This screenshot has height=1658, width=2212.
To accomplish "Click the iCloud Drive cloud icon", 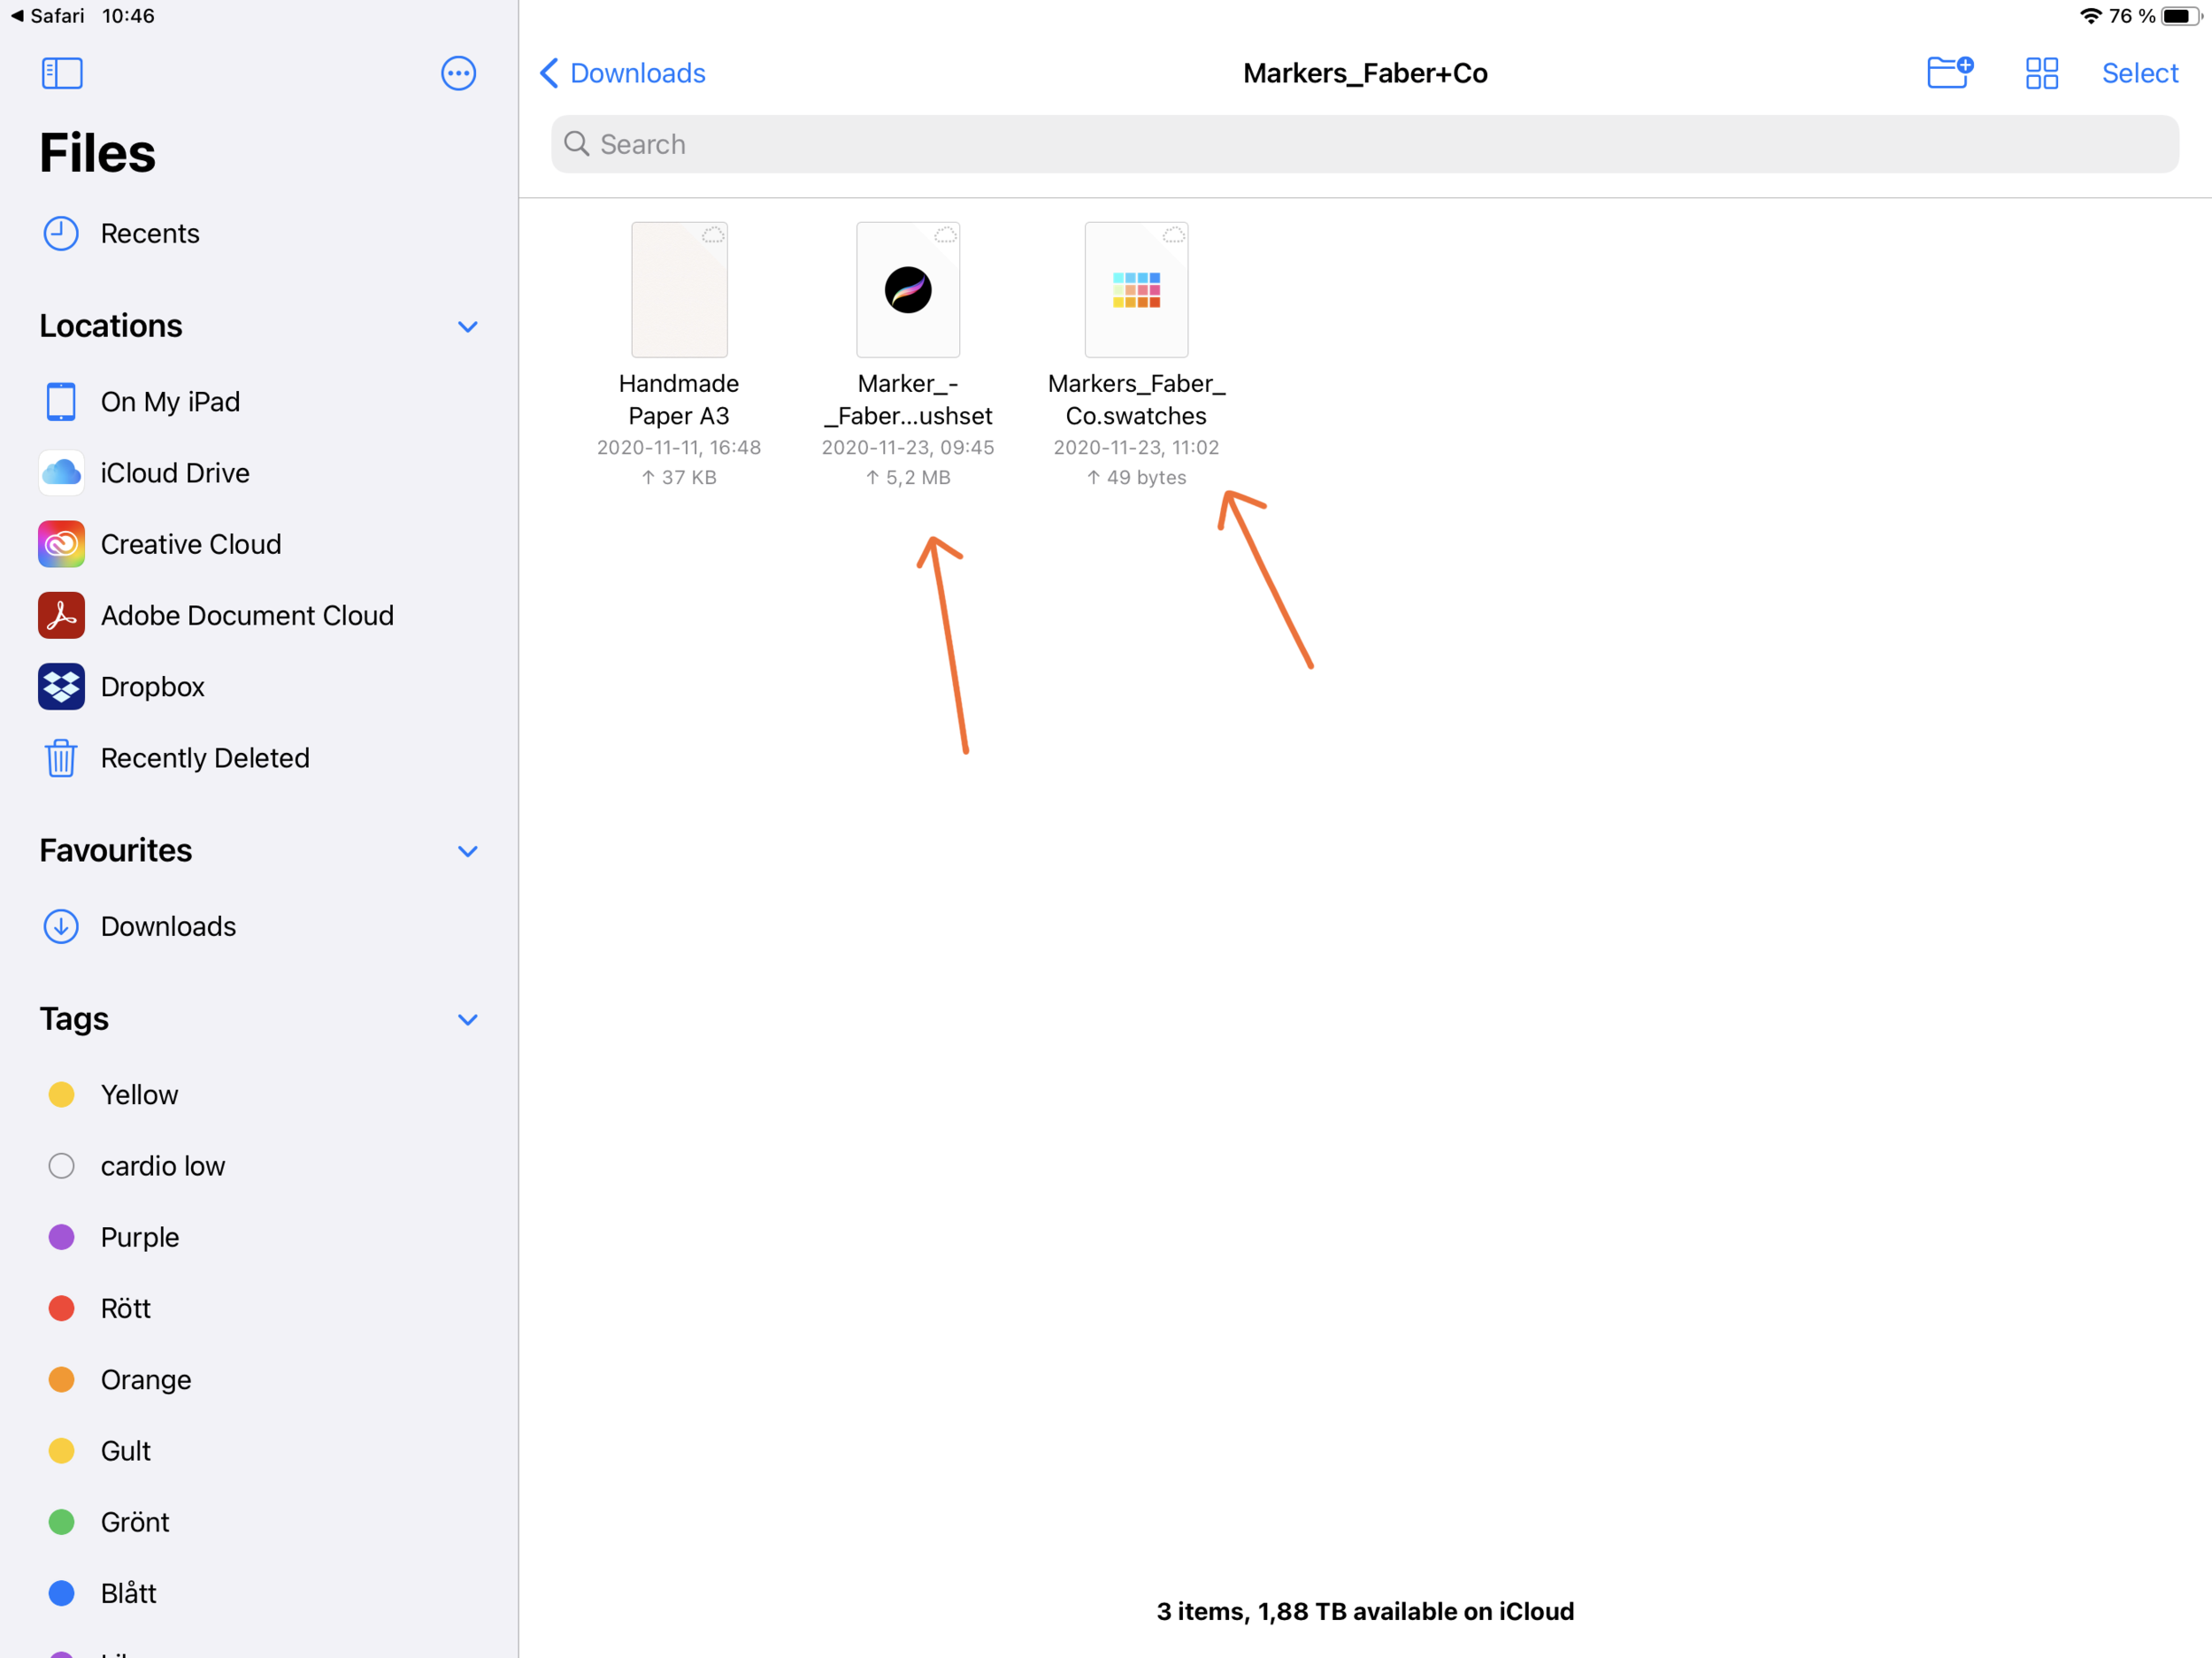I will 61,473.
